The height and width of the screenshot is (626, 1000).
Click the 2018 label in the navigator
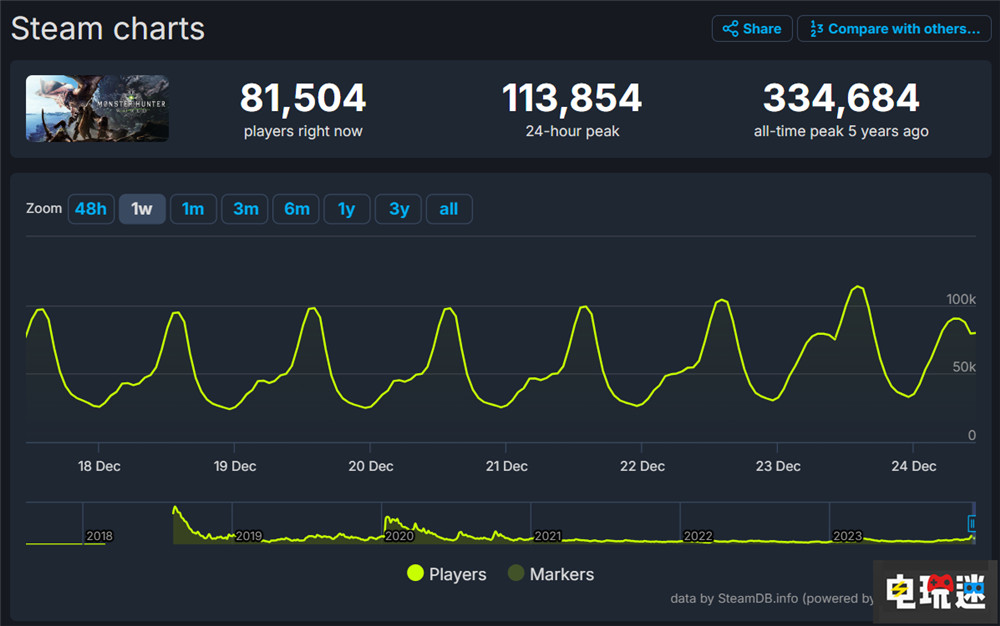(x=99, y=536)
